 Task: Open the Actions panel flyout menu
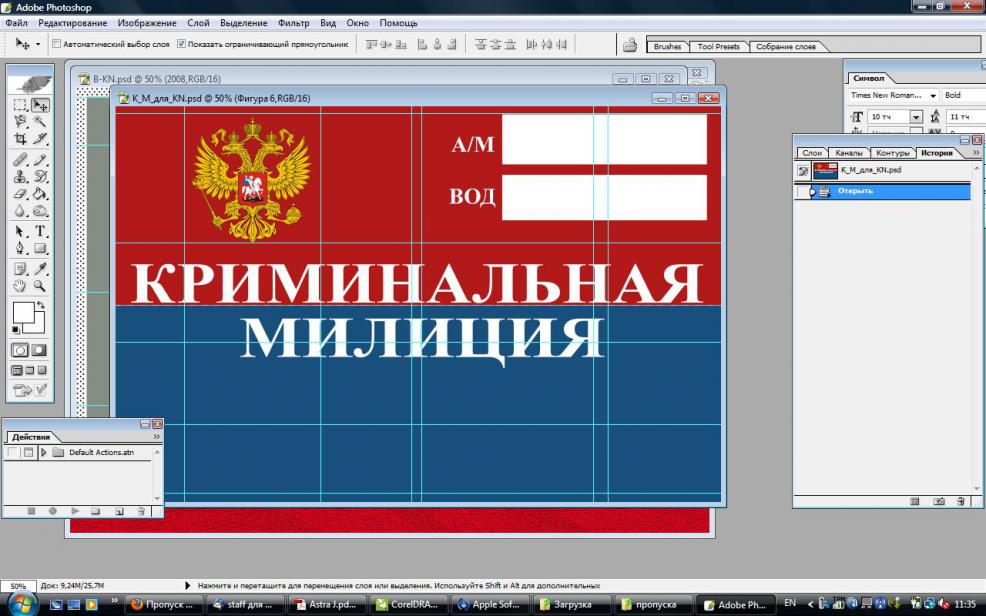click(x=157, y=436)
